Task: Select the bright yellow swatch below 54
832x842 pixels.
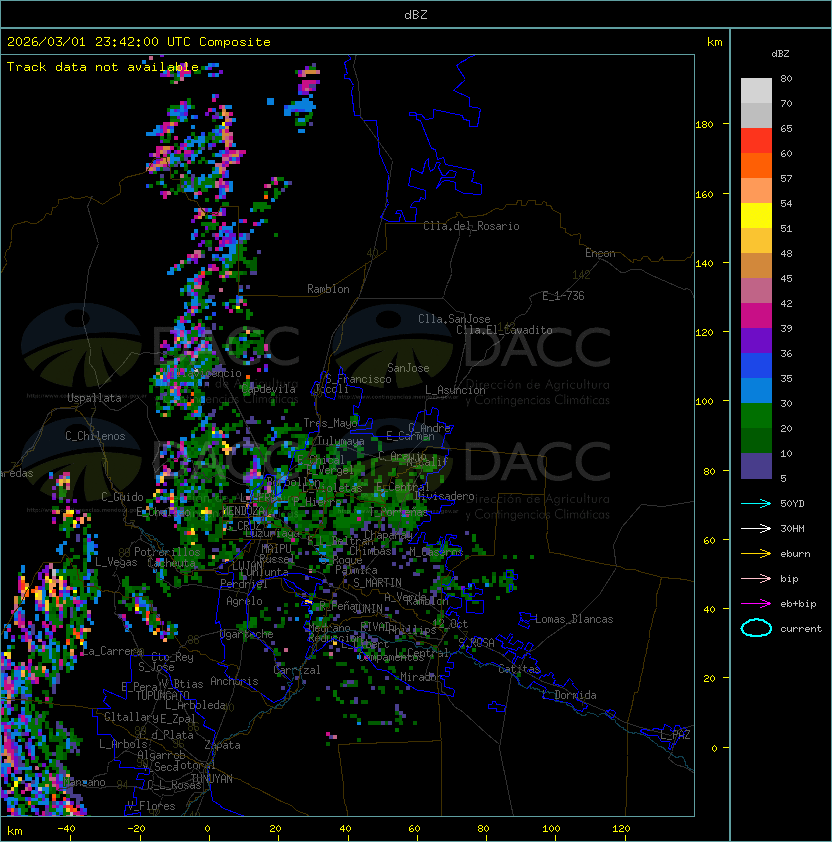Action: [x=756, y=216]
